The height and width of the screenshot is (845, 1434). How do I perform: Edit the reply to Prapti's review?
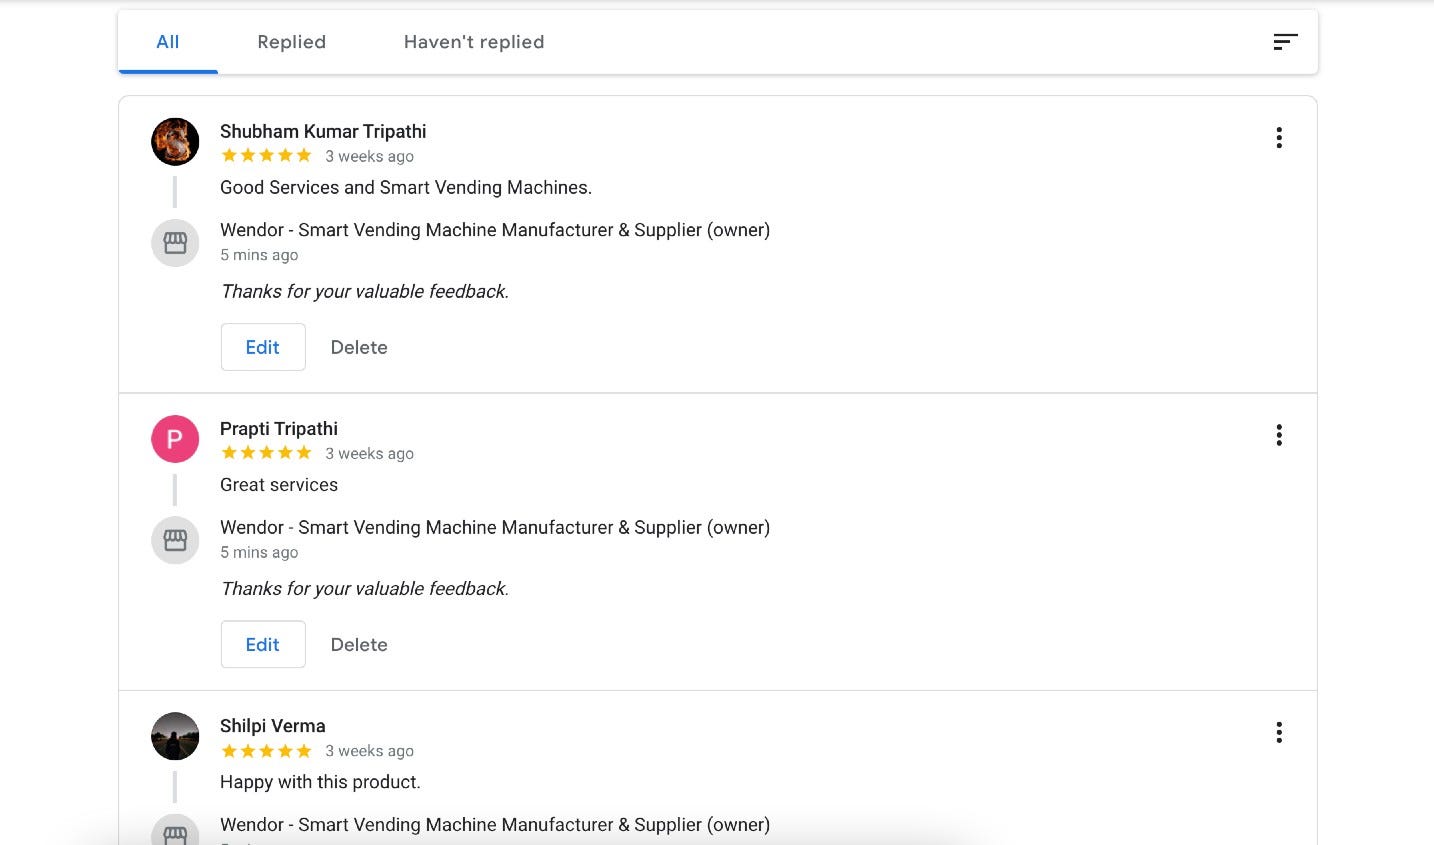pos(263,645)
